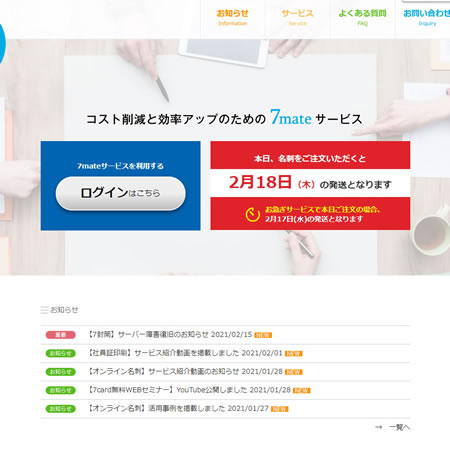The image size is (450, 450).
Task: Open the 【オンライン名刺】活用事例 notice
Action: coord(178,408)
